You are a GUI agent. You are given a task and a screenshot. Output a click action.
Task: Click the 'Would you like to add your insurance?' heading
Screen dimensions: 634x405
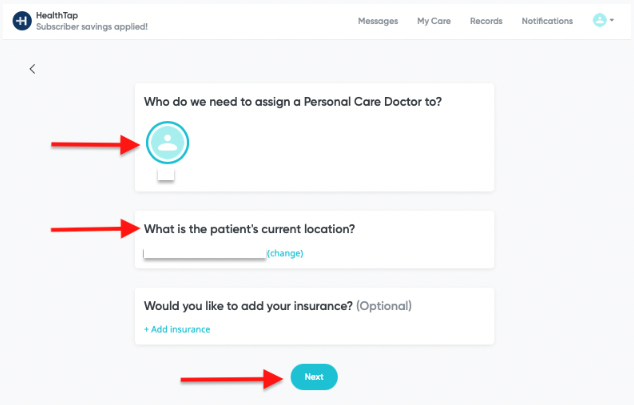pos(248,306)
